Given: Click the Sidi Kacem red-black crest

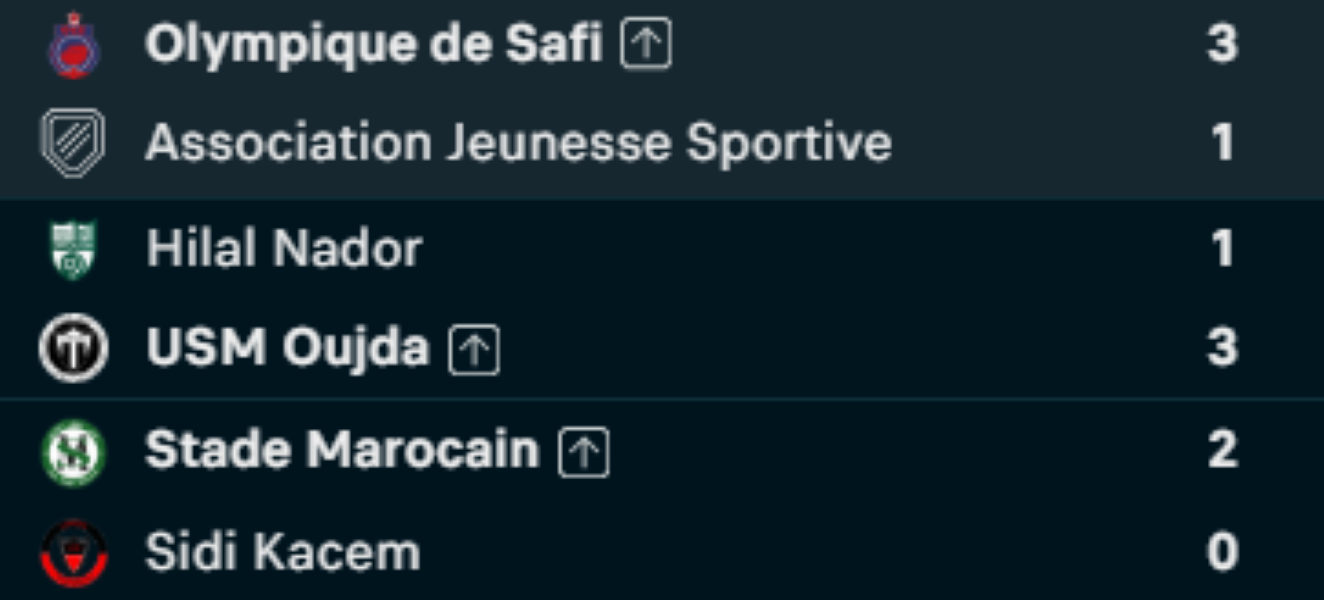Looking at the screenshot, I should pos(73,553).
